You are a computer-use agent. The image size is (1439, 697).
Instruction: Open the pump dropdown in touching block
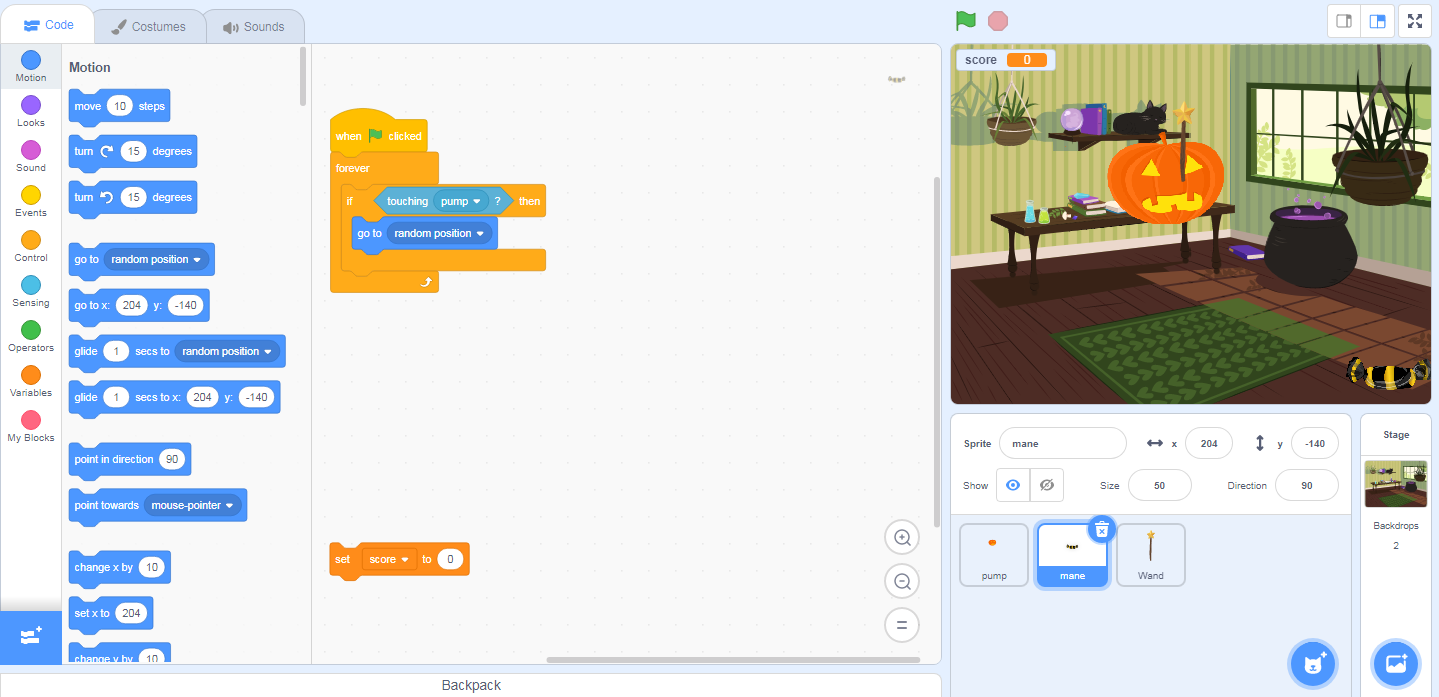pyautogui.click(x=461, y=201)
